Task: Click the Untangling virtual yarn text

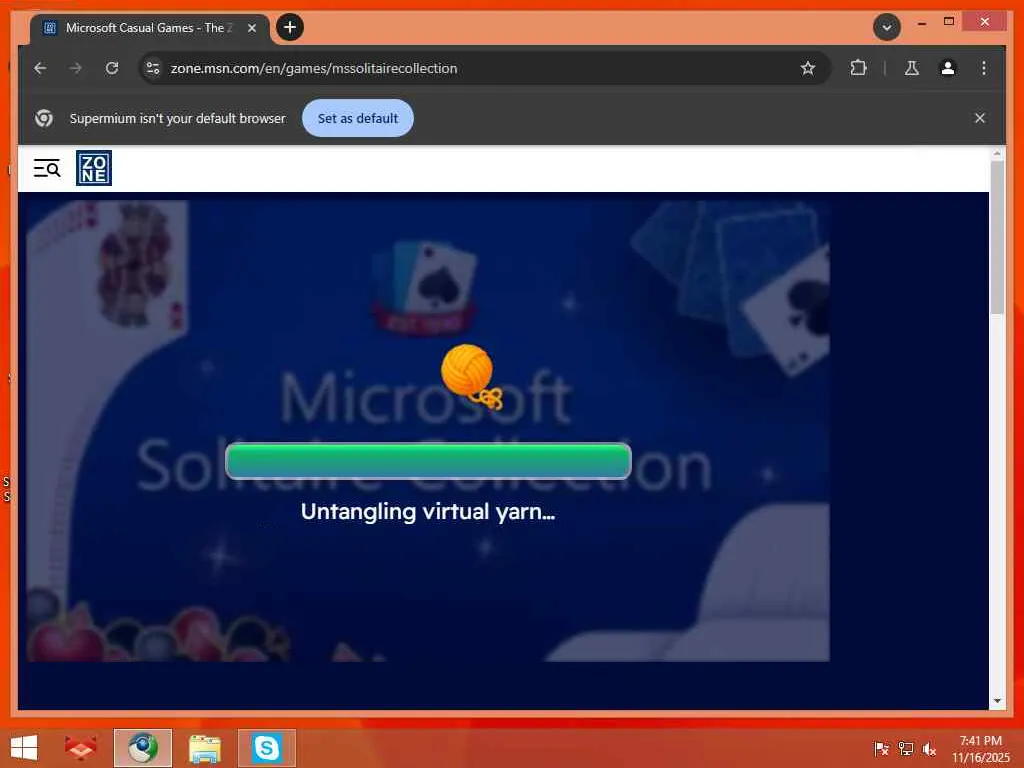Action: 428,512
